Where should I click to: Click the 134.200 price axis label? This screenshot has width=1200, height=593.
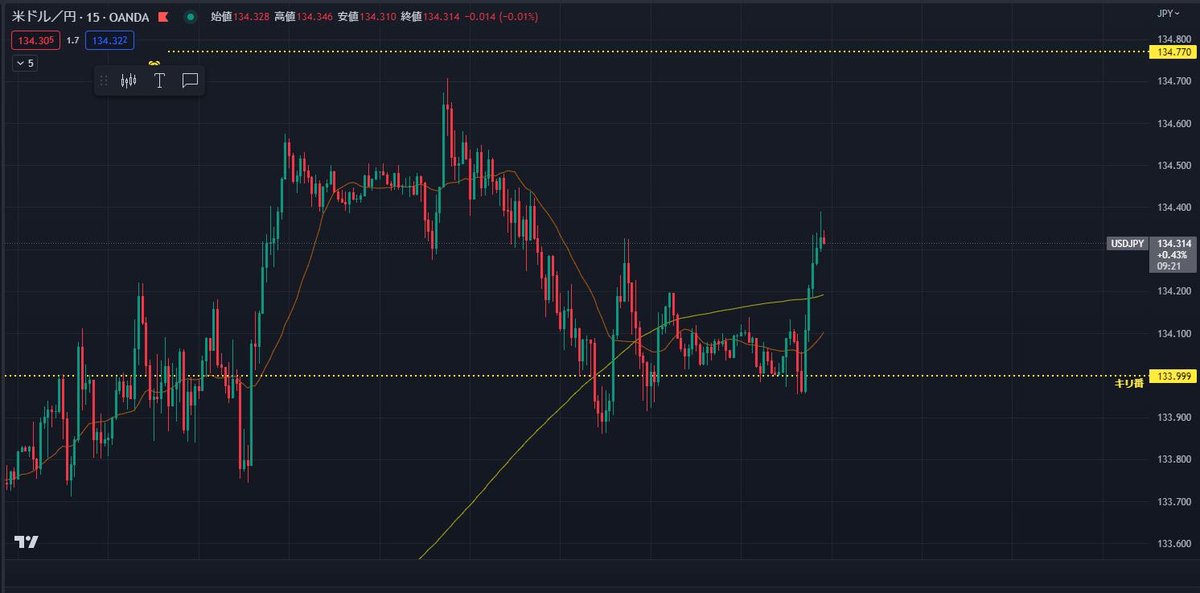[1174, 292]
